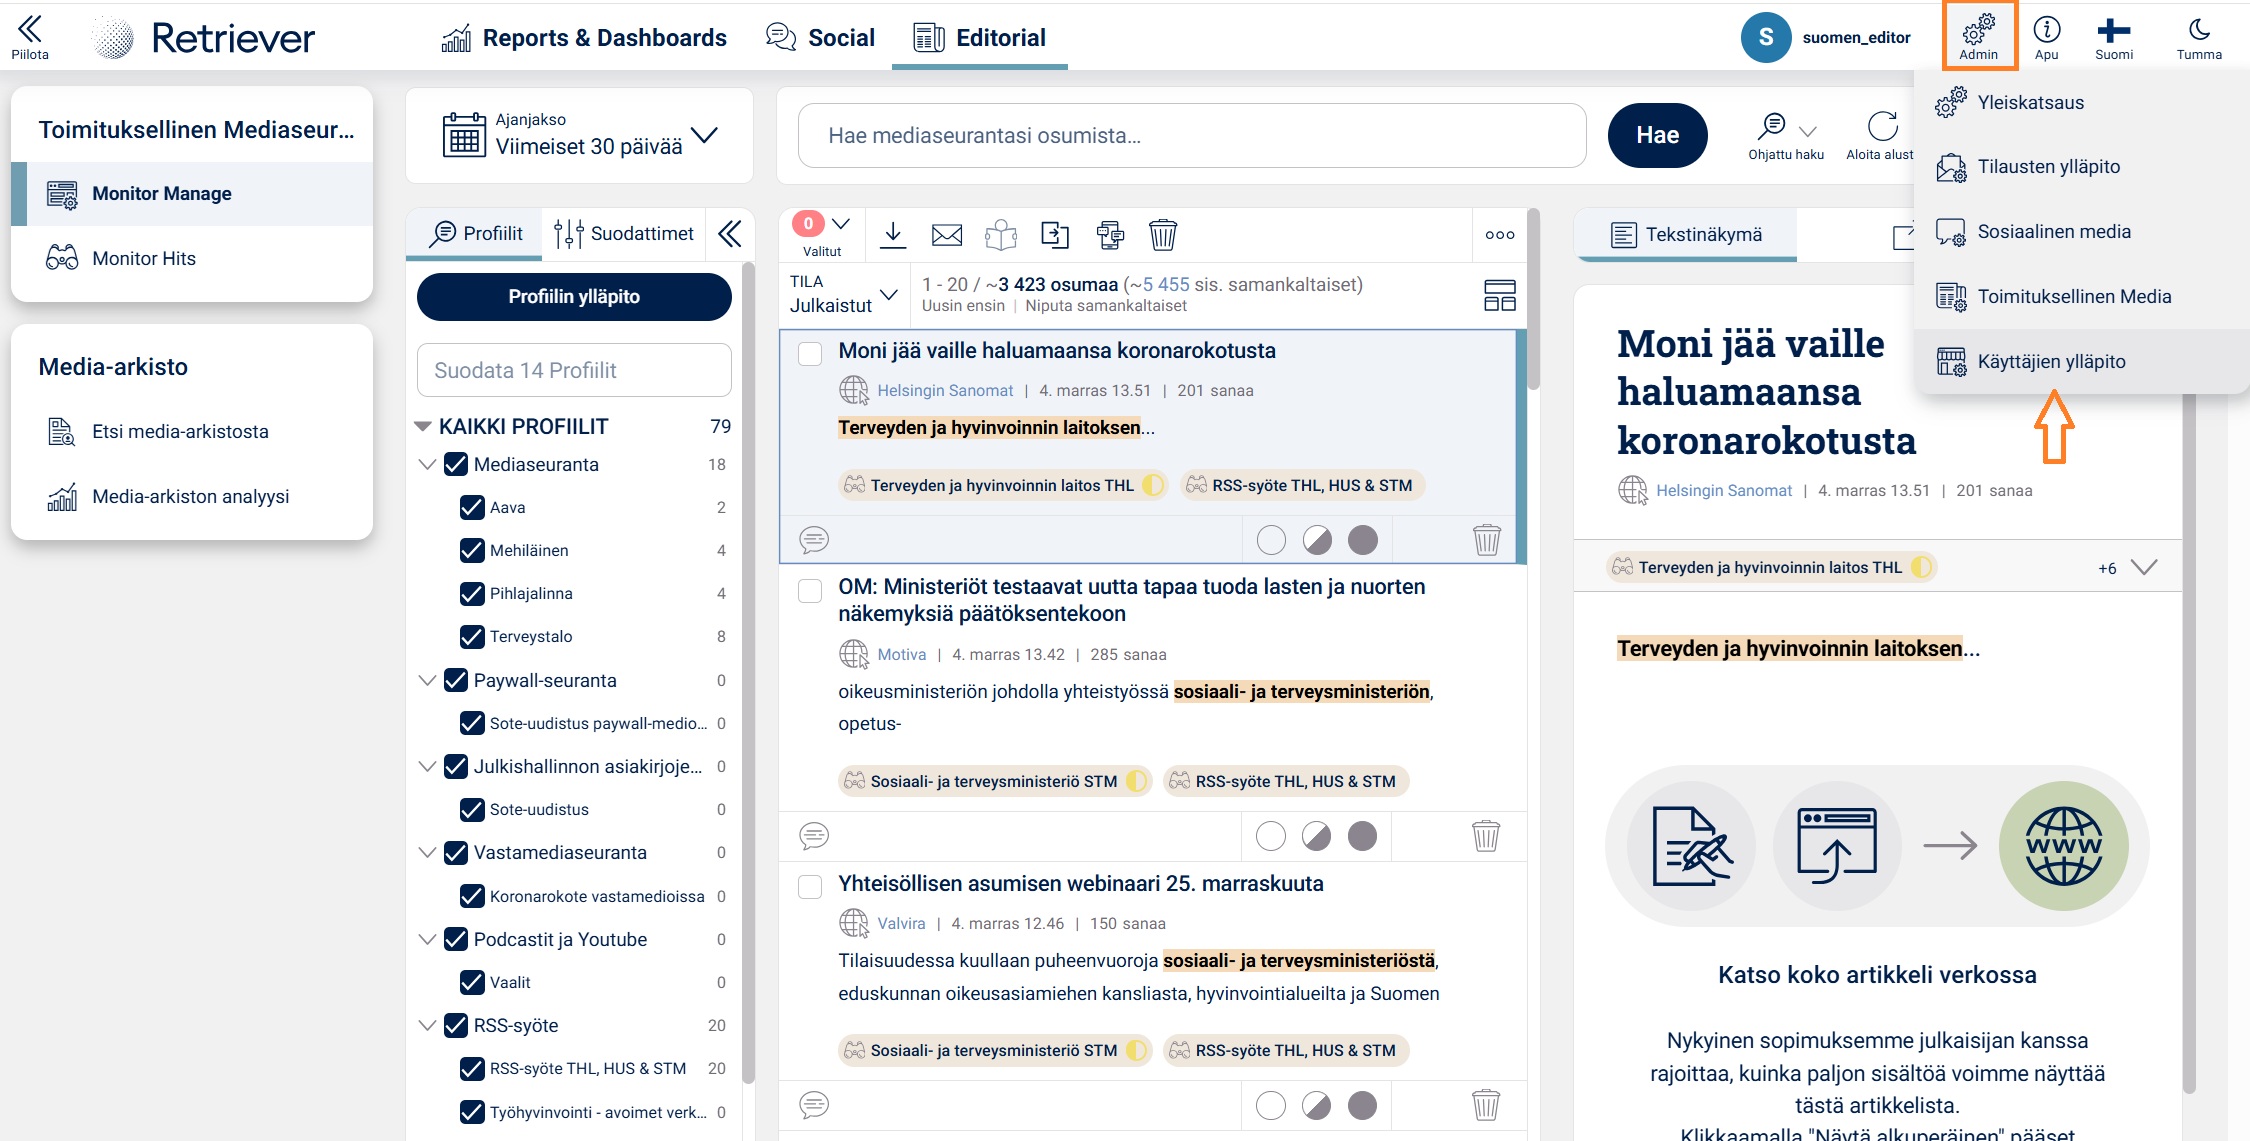Select Käyttäjien ylläpito from Admin menu
Screen dimensions: 2250x1141
tap(2051, 361)
